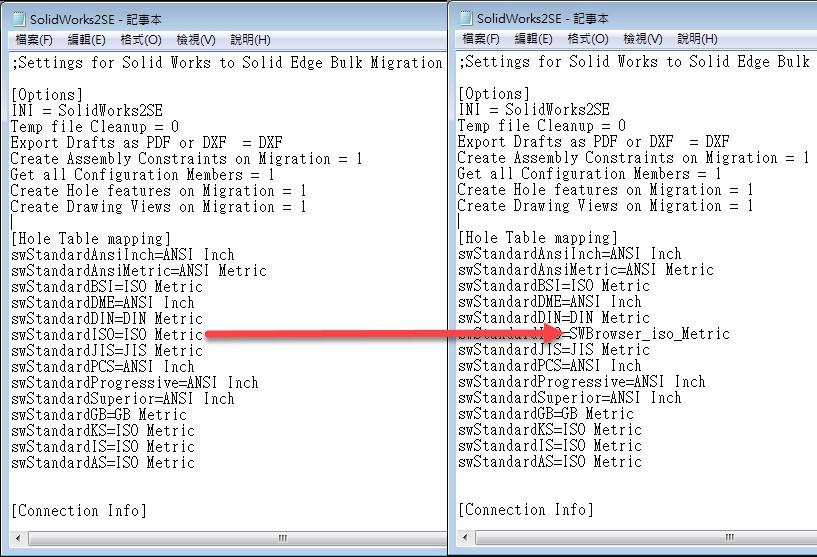Click 'swStandardSuperior=ANSI Inch' in right window
This screenshot has height=557, width=817.
[570, 398]
